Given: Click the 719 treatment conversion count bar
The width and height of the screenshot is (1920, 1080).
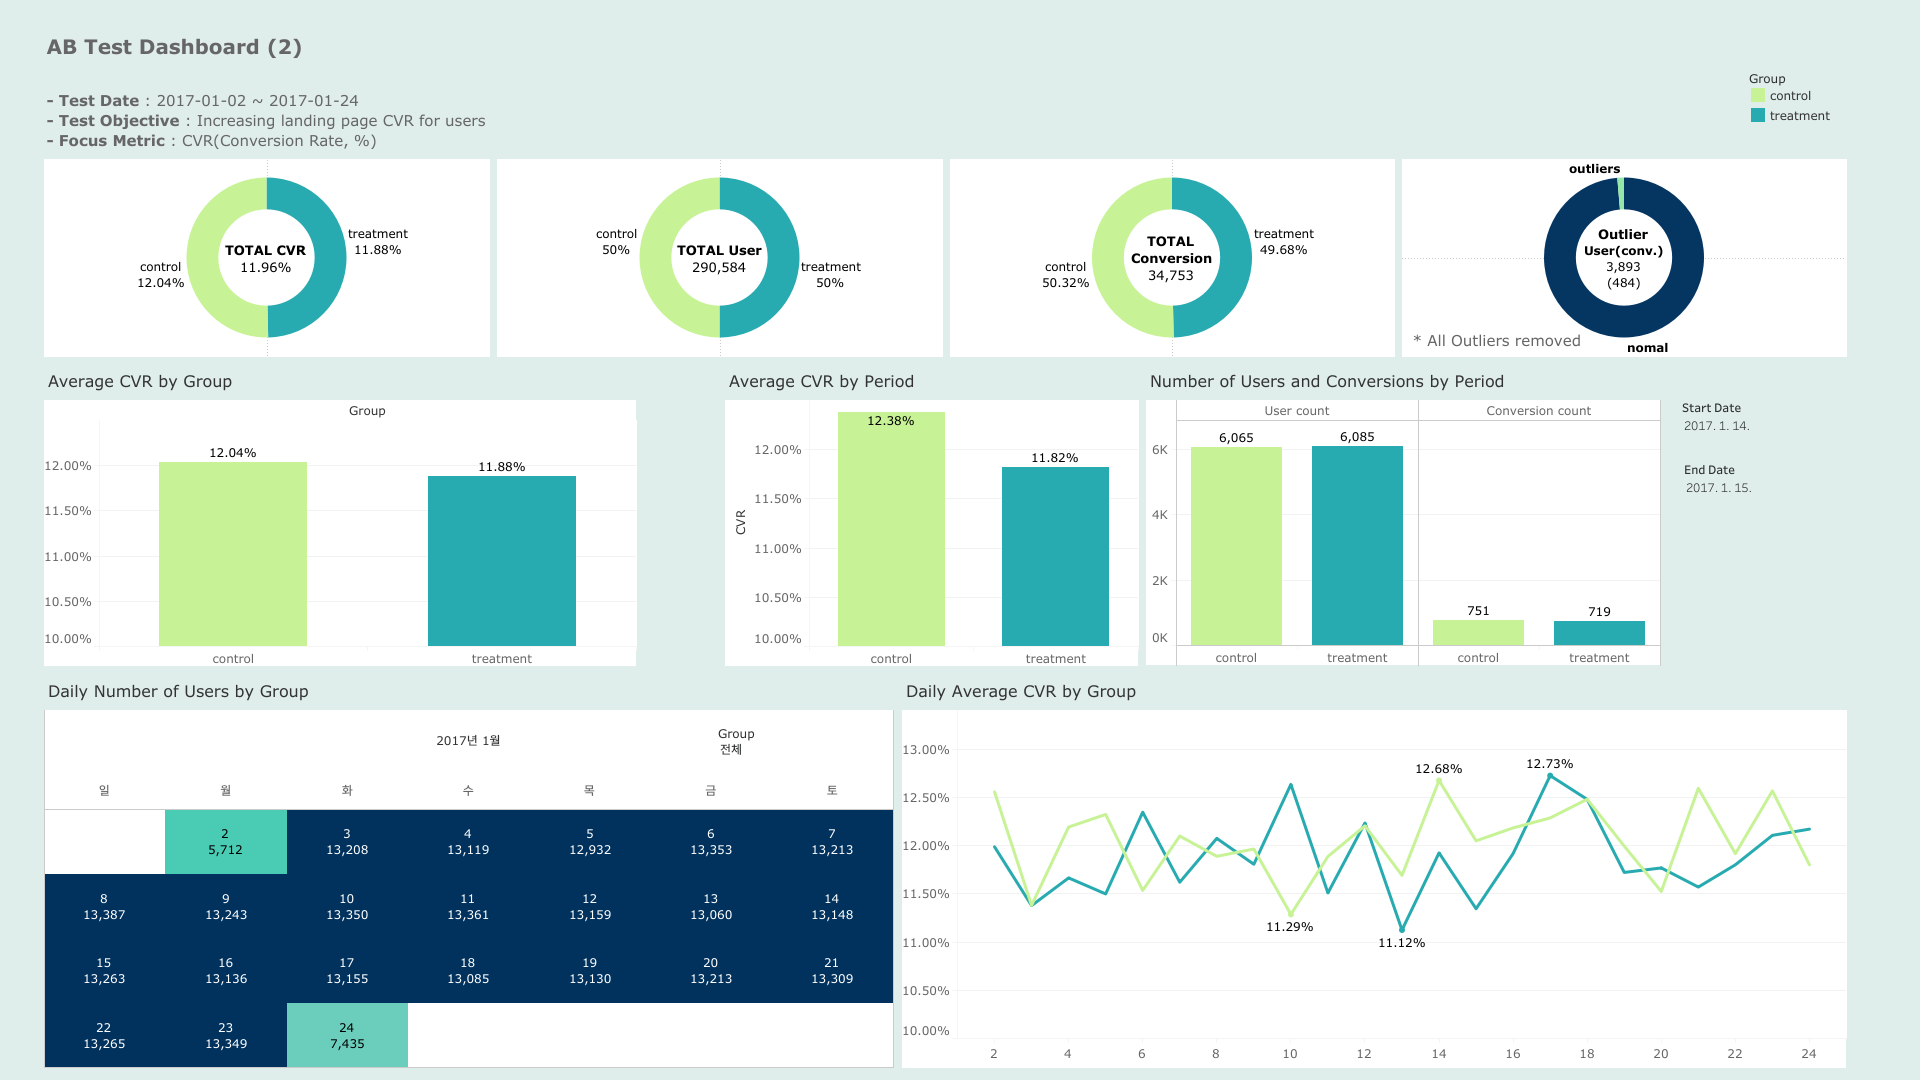Looking at the screenshot, I should coord(1599,633).
